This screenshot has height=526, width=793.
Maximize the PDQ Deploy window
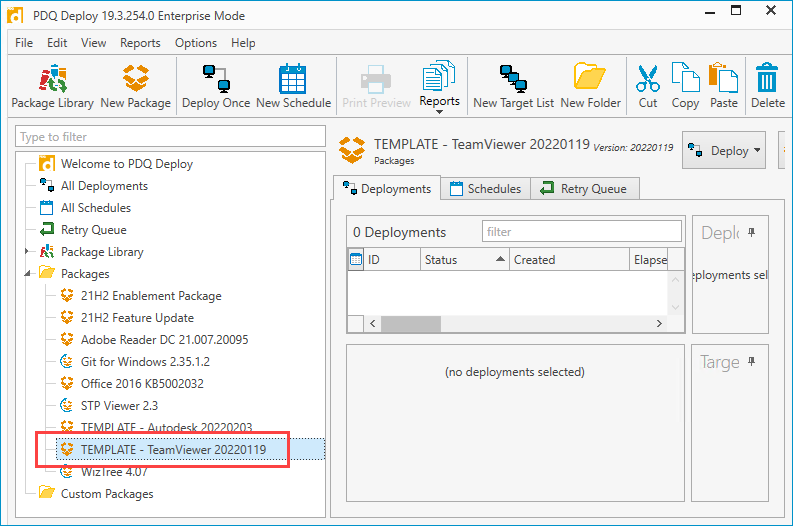[x=736, y=10]
